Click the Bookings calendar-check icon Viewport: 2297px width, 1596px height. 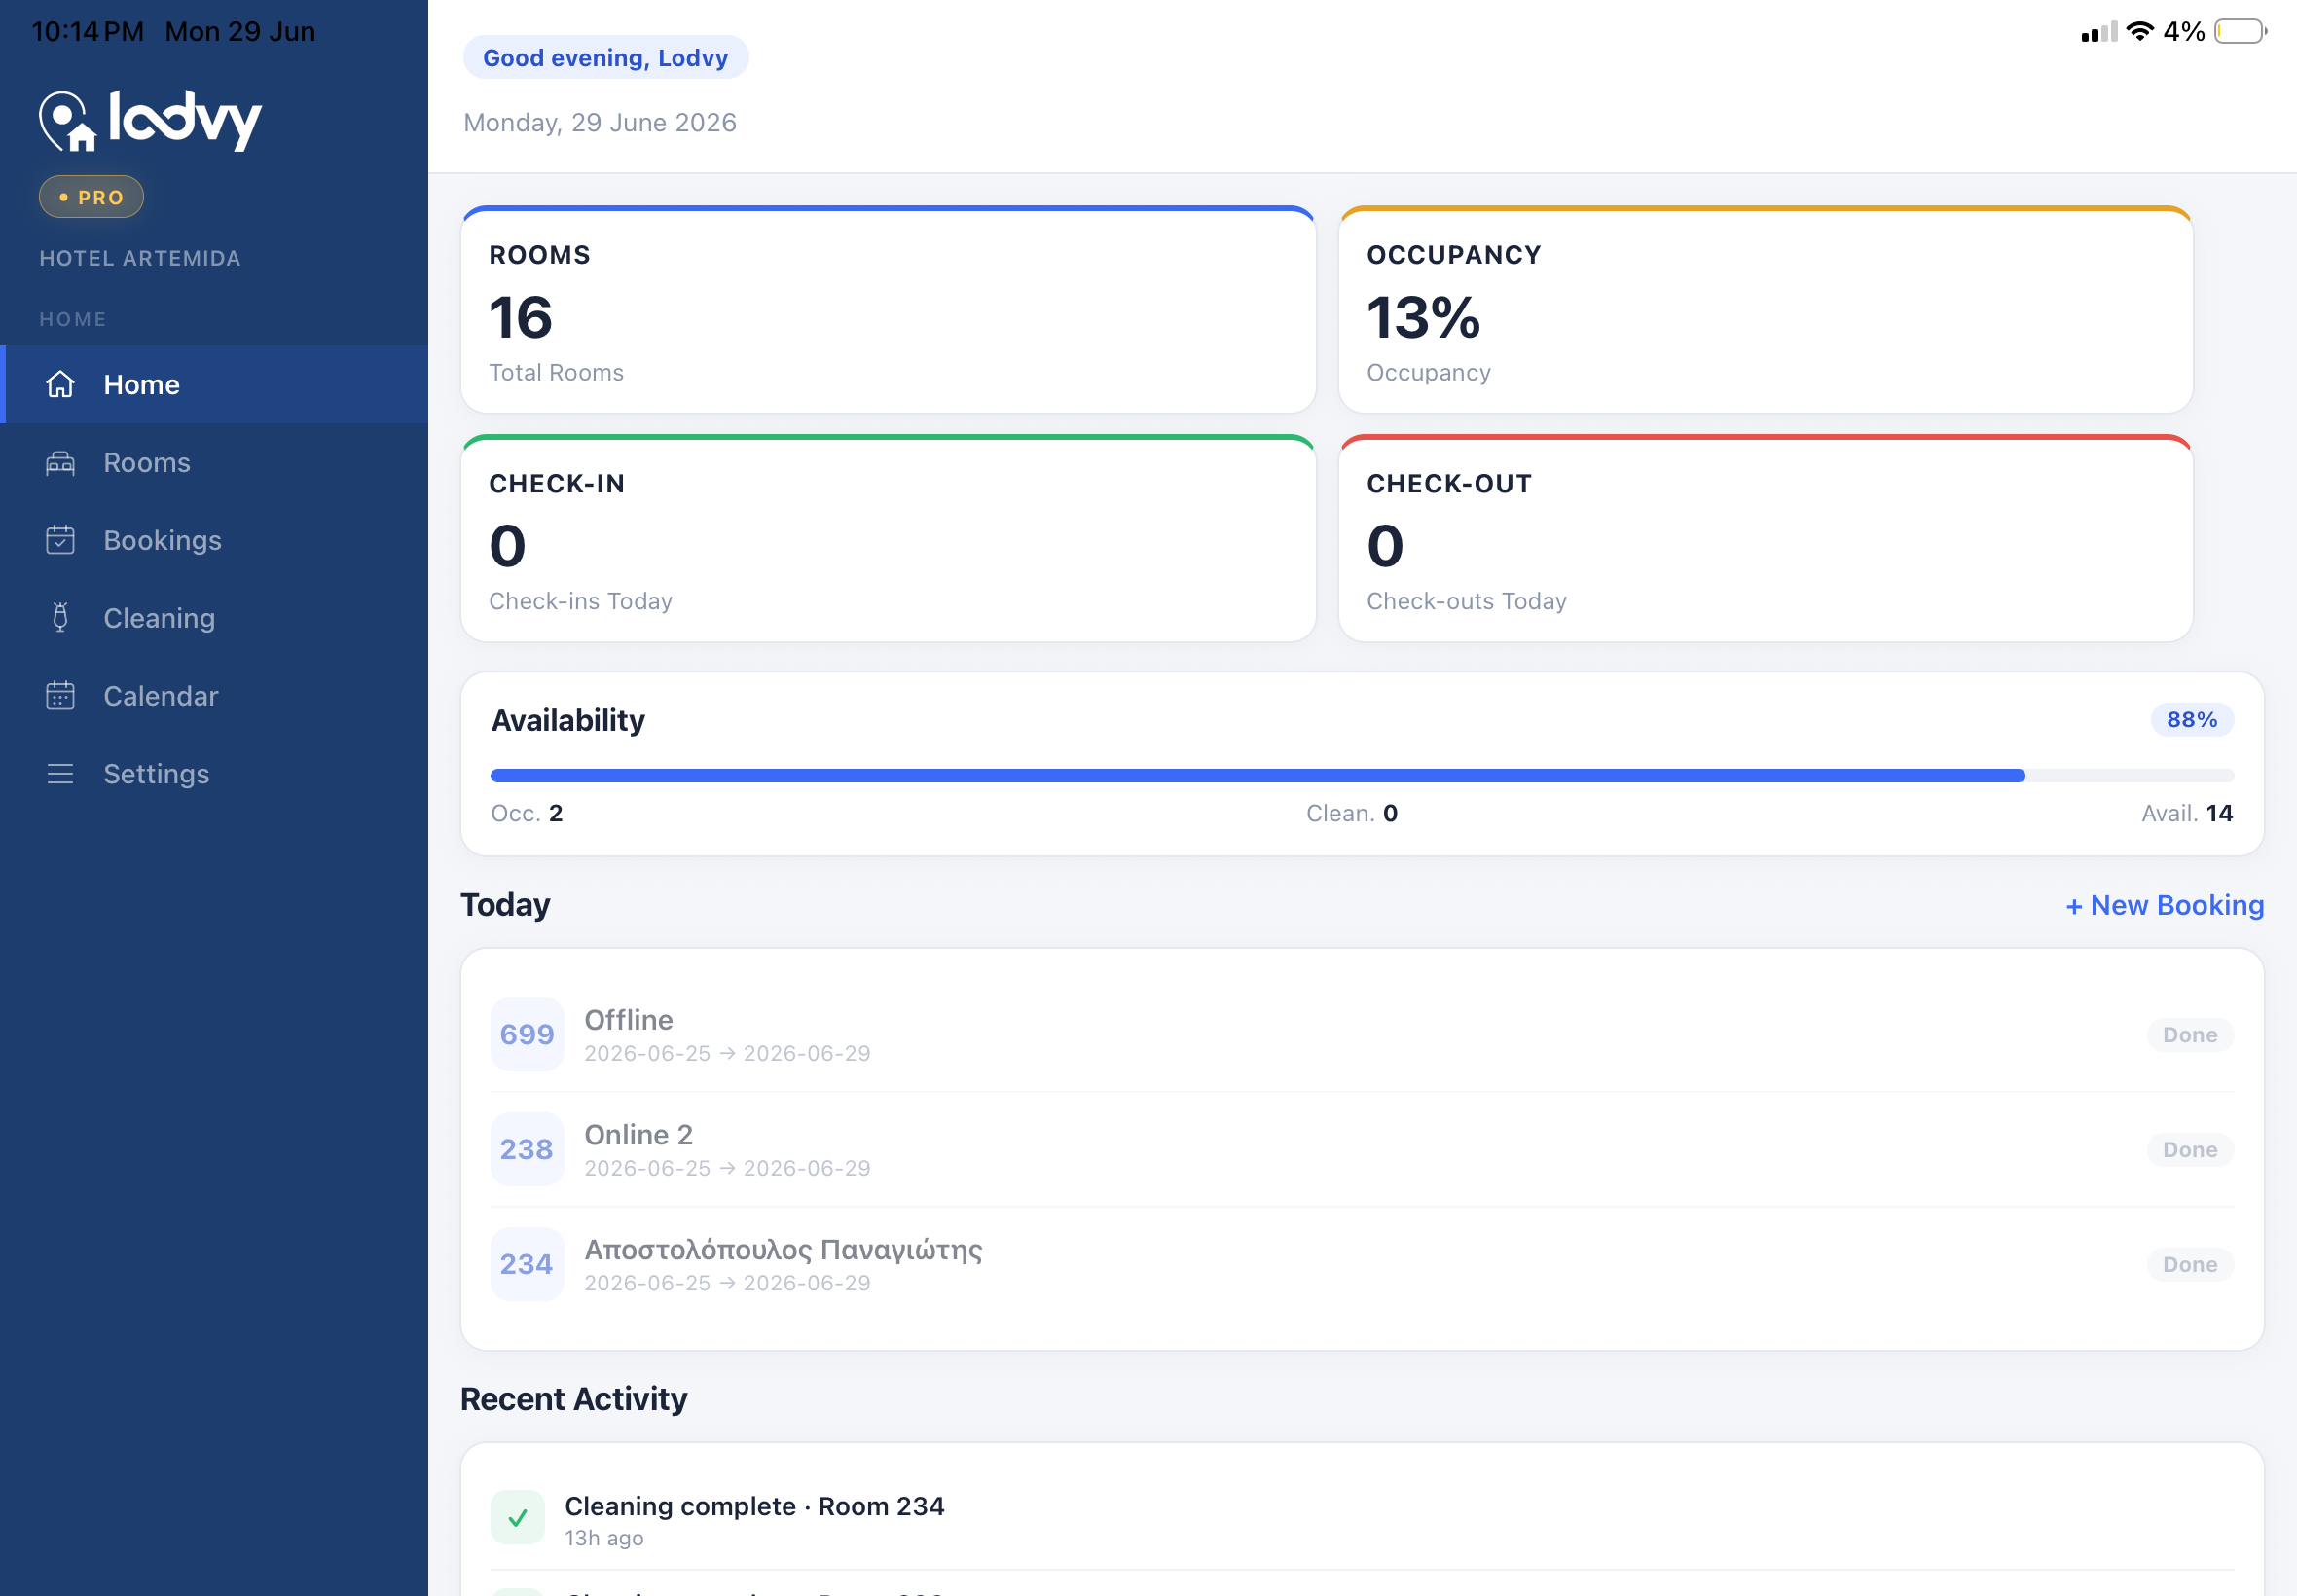click(x=60, y=540)
